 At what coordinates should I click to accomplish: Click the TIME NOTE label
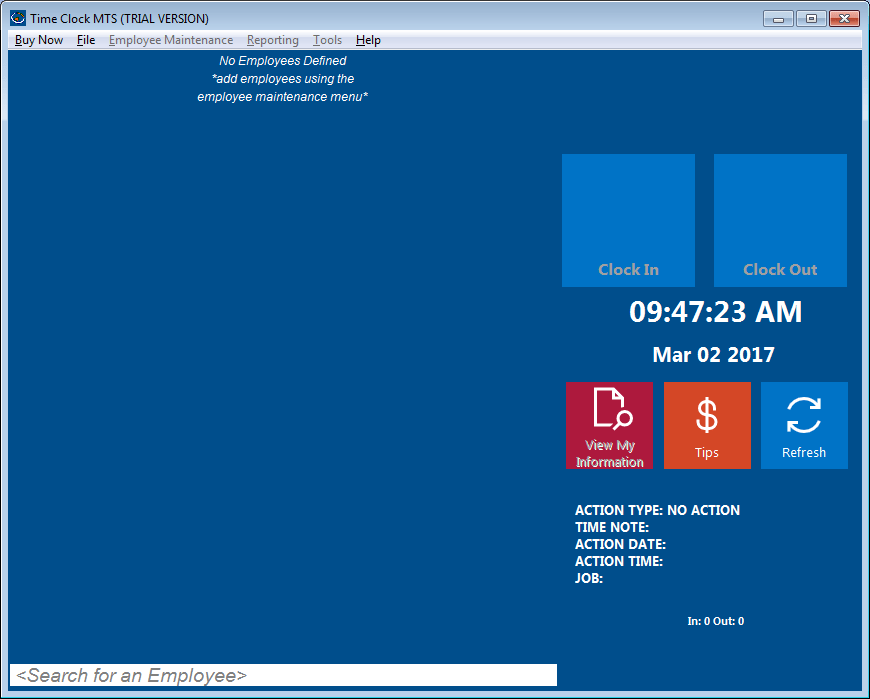(x=612, y=527)
